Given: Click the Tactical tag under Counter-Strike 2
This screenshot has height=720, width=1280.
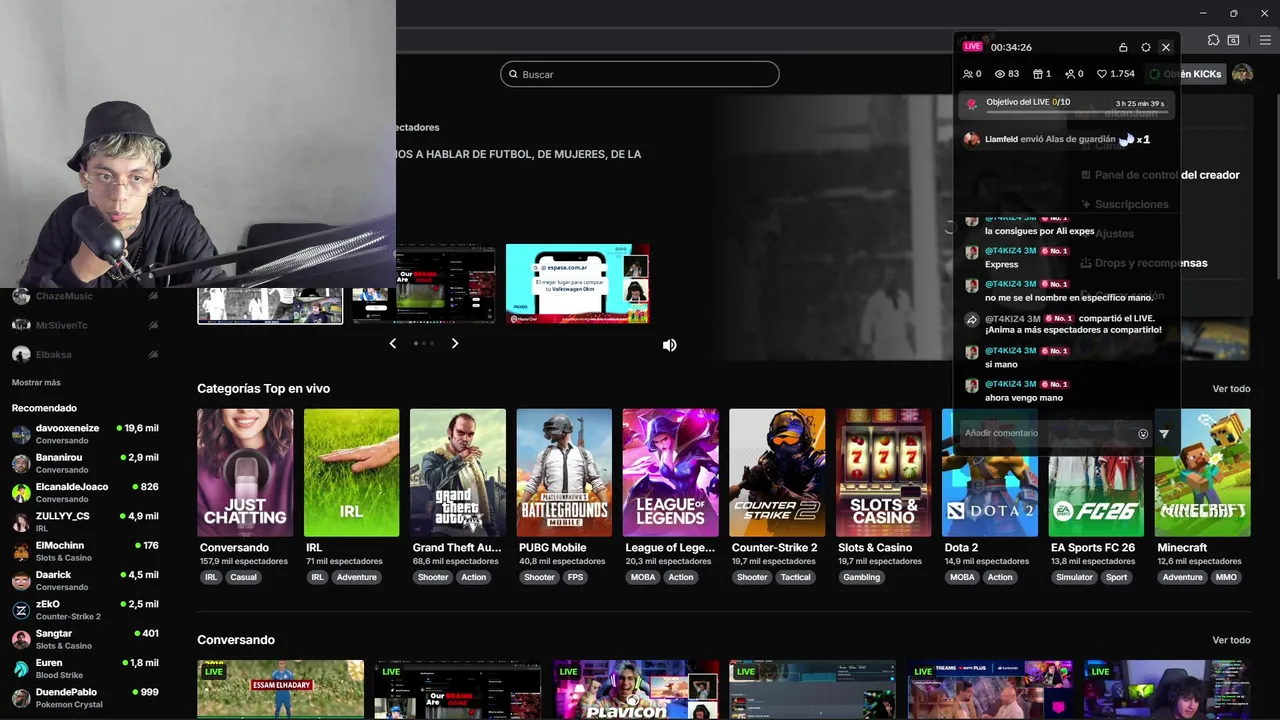Looking at the screenshot, I should pos(796,577).
